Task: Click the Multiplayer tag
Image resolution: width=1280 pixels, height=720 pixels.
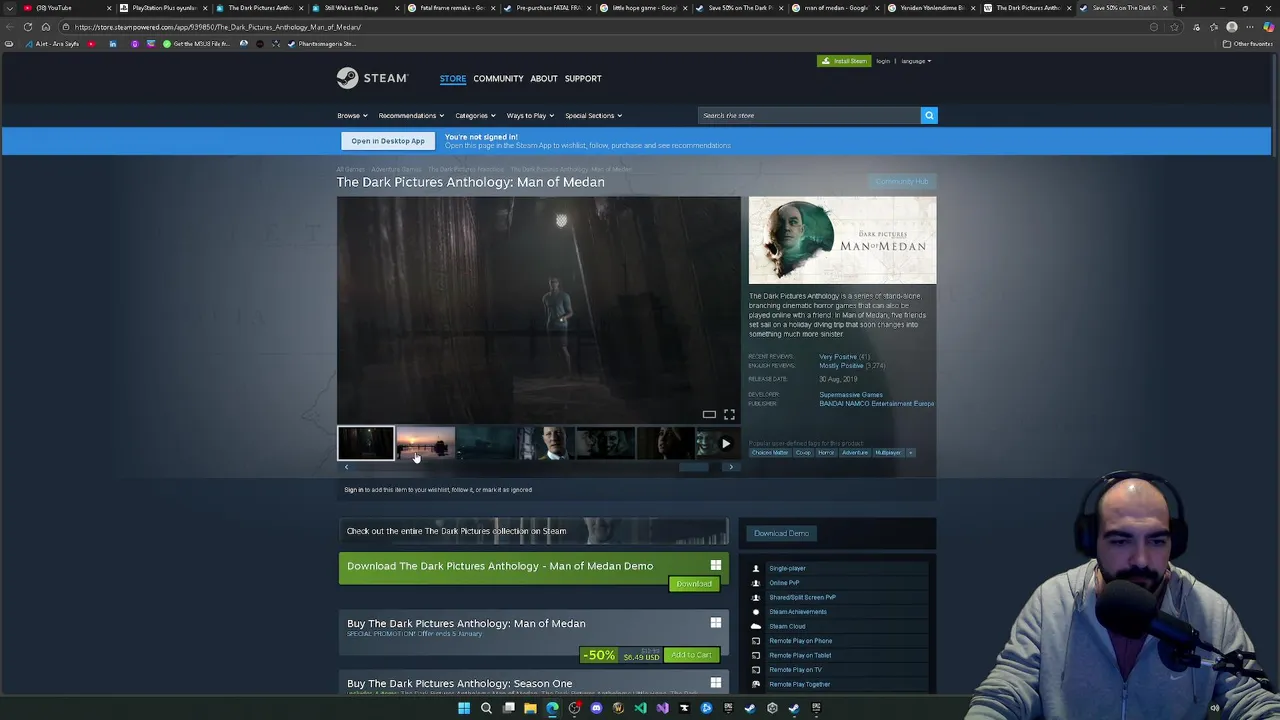Action: (888, 453)
